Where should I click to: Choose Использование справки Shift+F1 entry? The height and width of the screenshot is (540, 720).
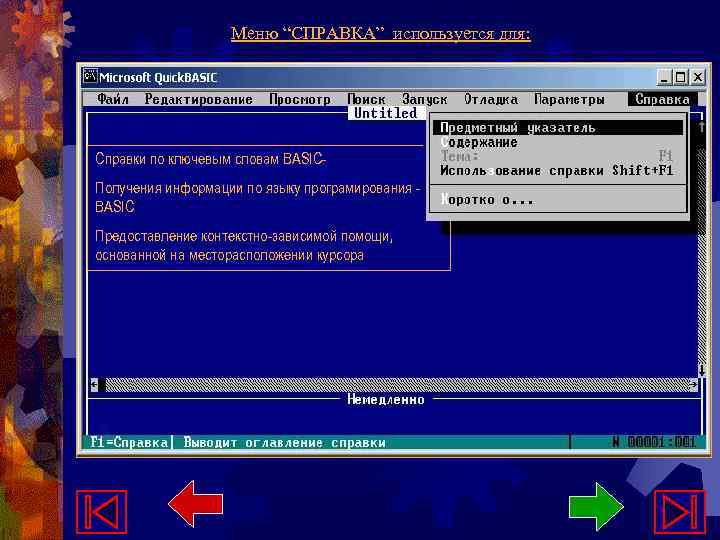click(557, 170)
